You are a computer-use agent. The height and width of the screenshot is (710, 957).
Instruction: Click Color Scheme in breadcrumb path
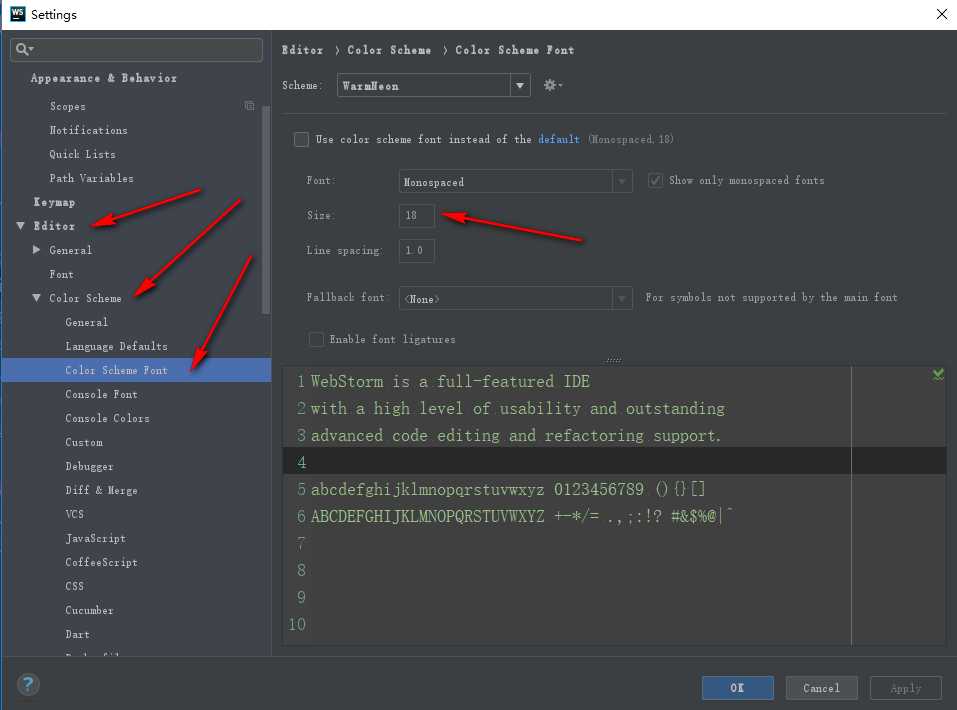[x=389, y=50]
